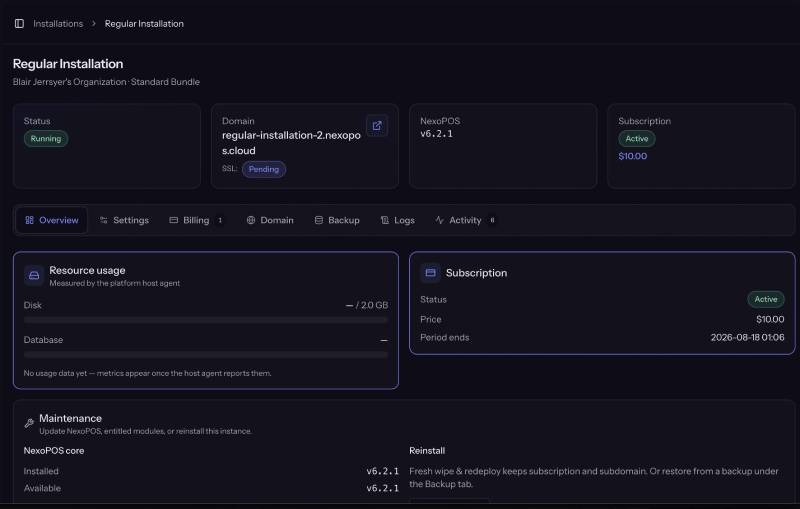Click the Active badge beside Status row
The height and width of the screenshot is (509, 800).
click(766, 299)
